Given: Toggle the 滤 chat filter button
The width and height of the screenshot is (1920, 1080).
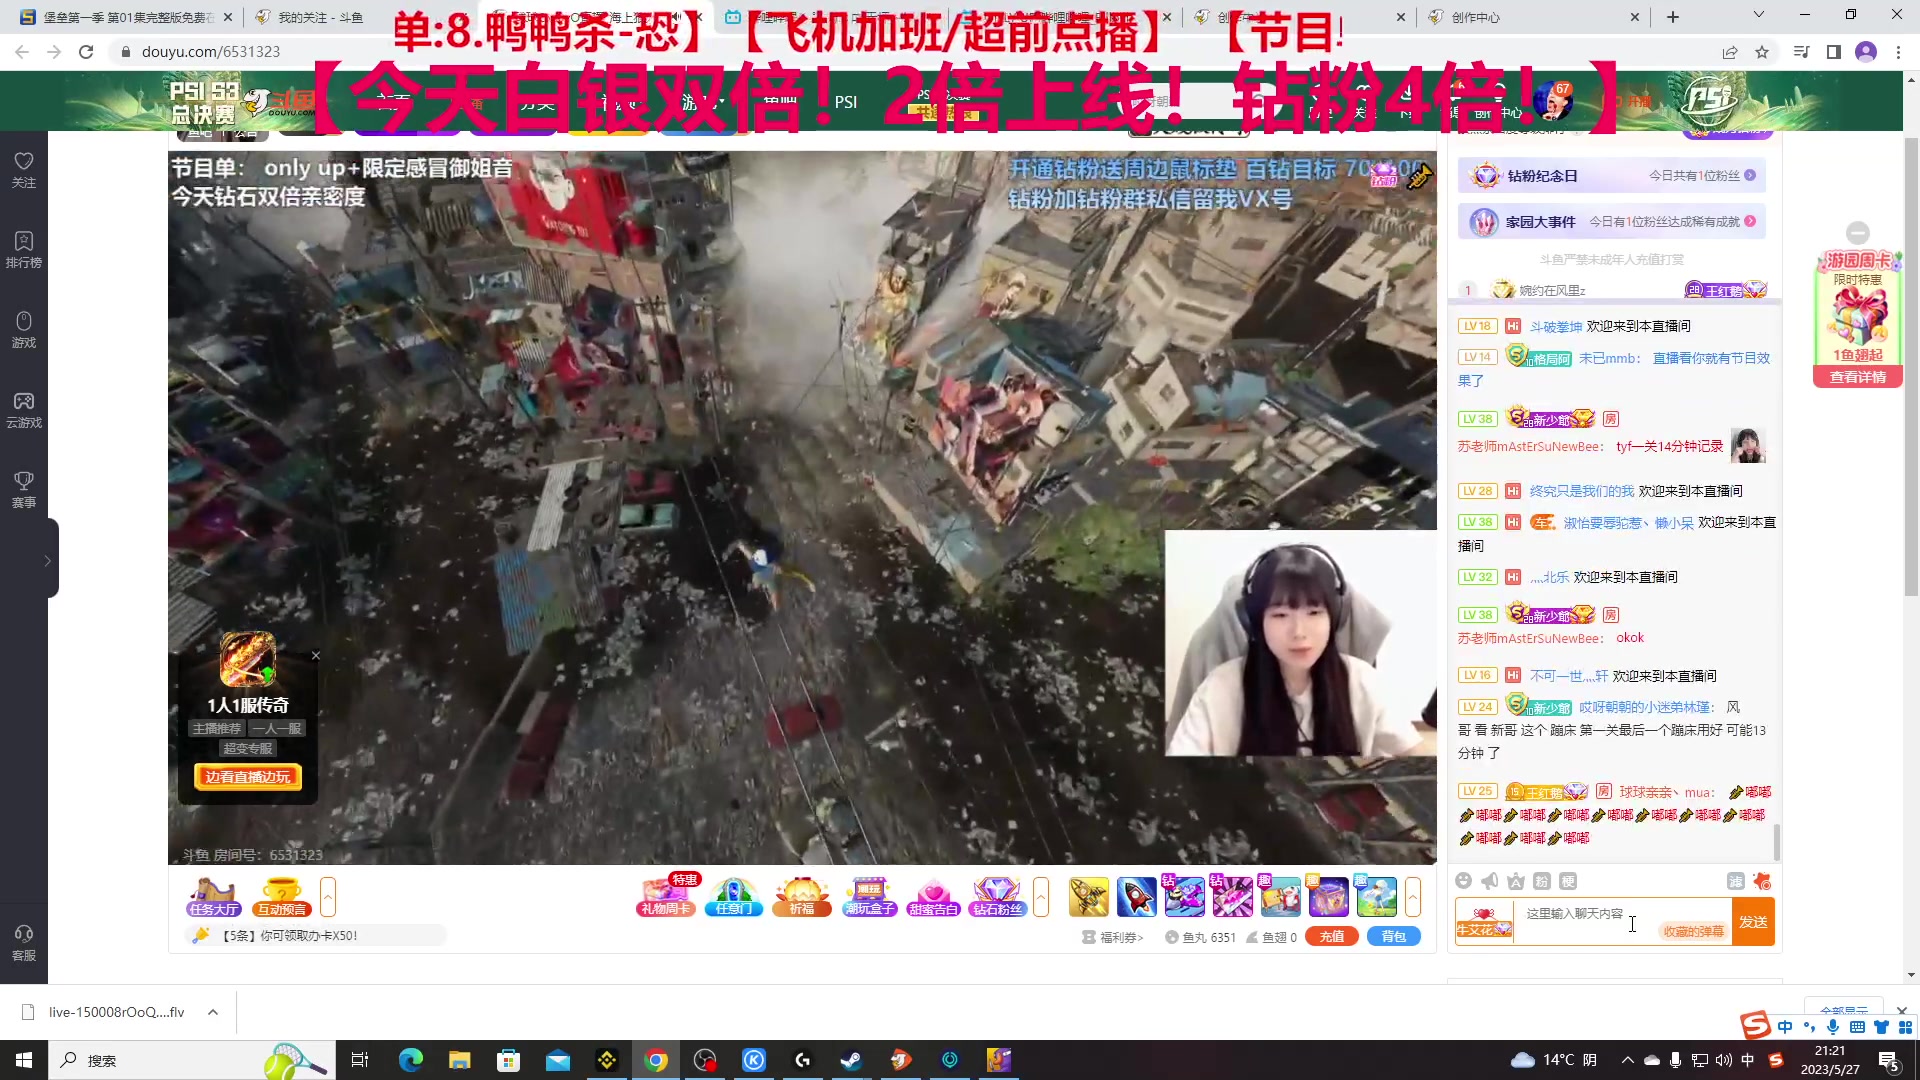Looking at the screenshot, I should coord(1735,881).
